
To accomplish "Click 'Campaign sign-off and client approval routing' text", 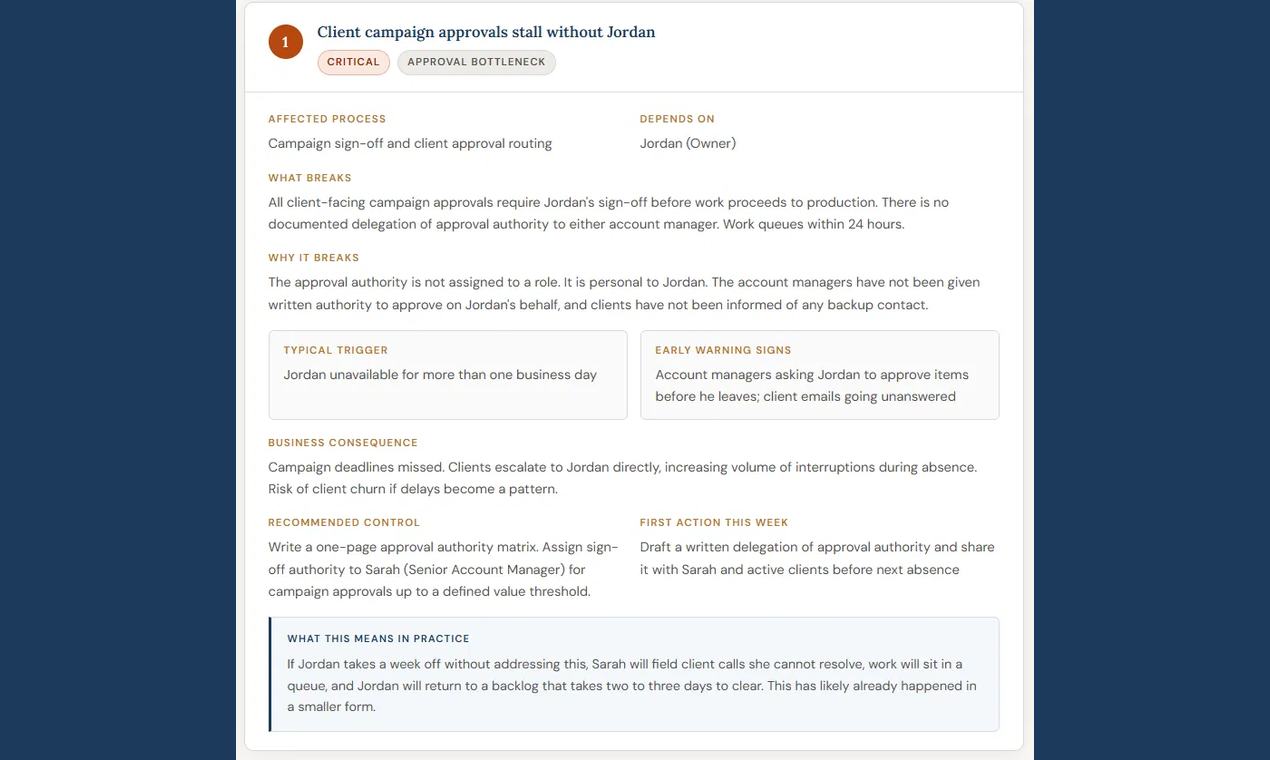I will coord(410,143).
